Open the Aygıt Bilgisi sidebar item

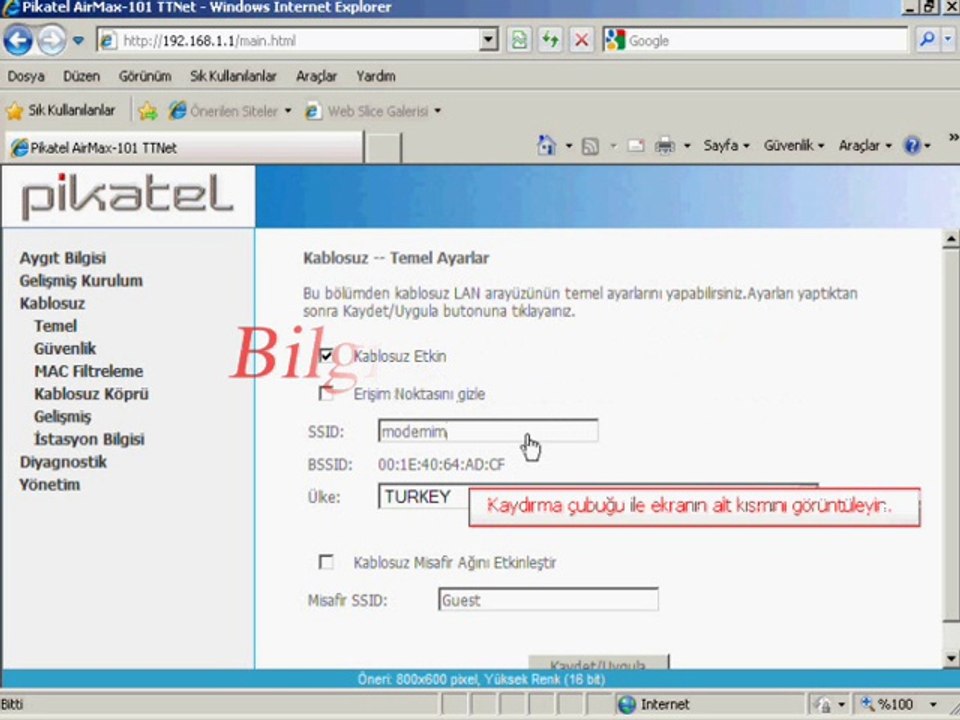tap(62, 258)
